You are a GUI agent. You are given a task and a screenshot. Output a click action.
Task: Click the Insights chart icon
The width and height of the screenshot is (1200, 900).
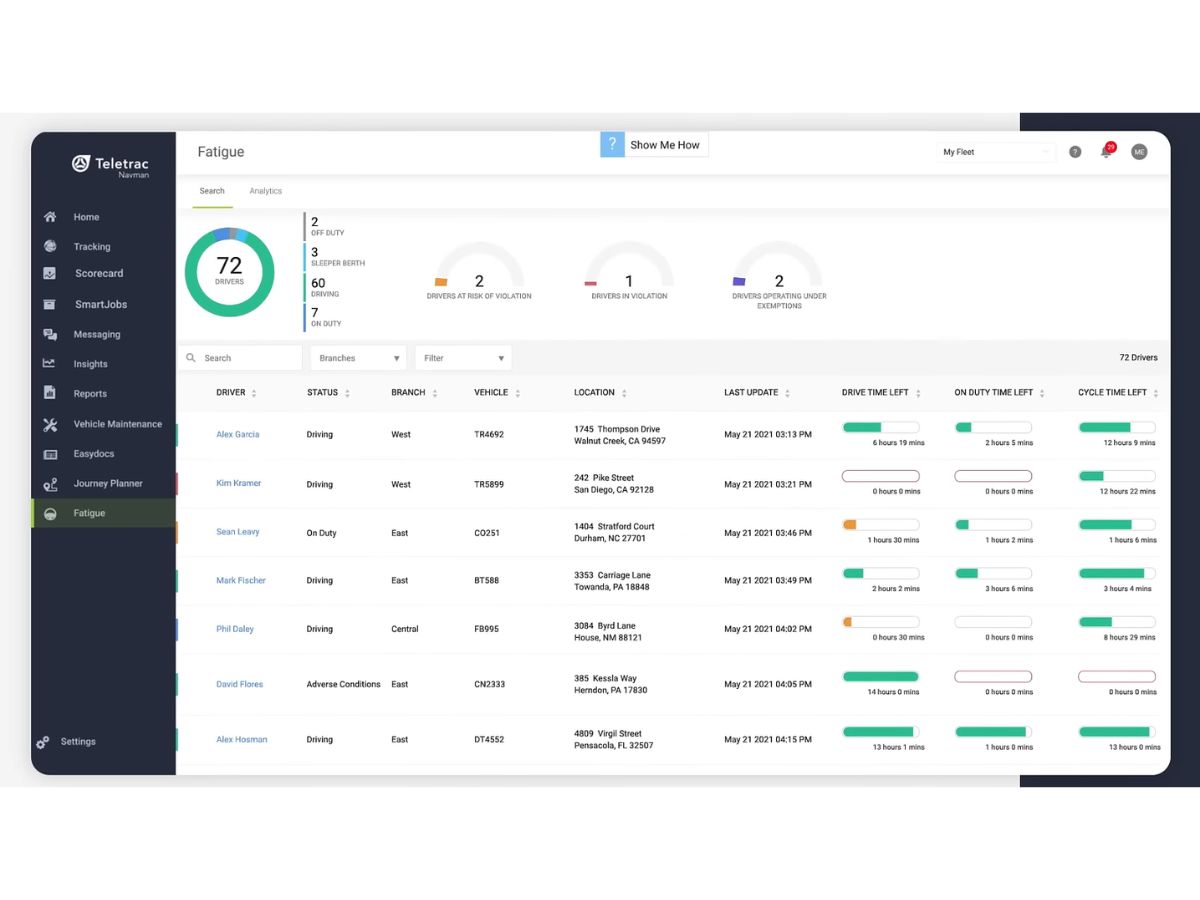click(x=49, y=364)
